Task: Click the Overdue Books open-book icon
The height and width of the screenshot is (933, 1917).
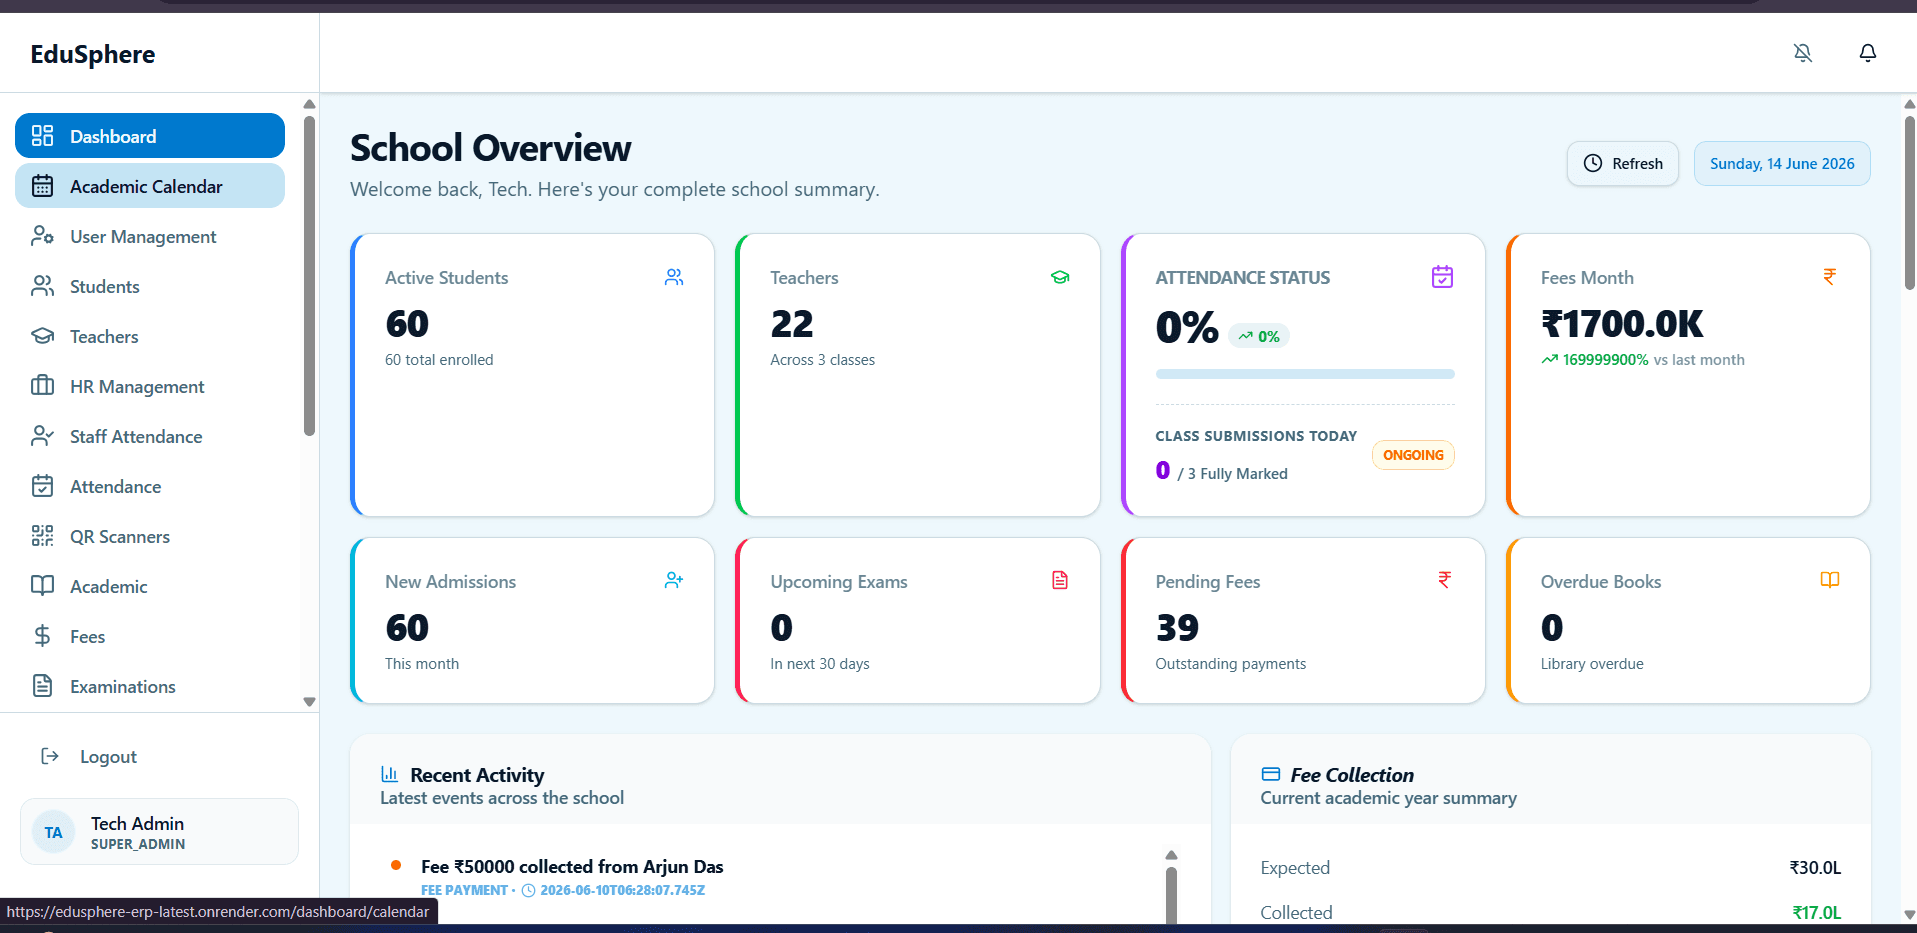Action: coord(1830,580)
